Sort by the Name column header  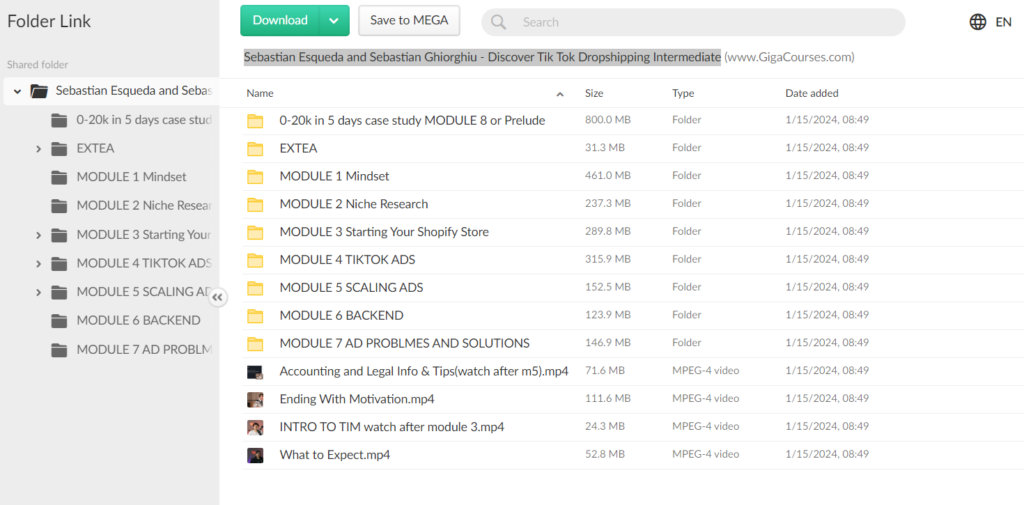point(260,93)
